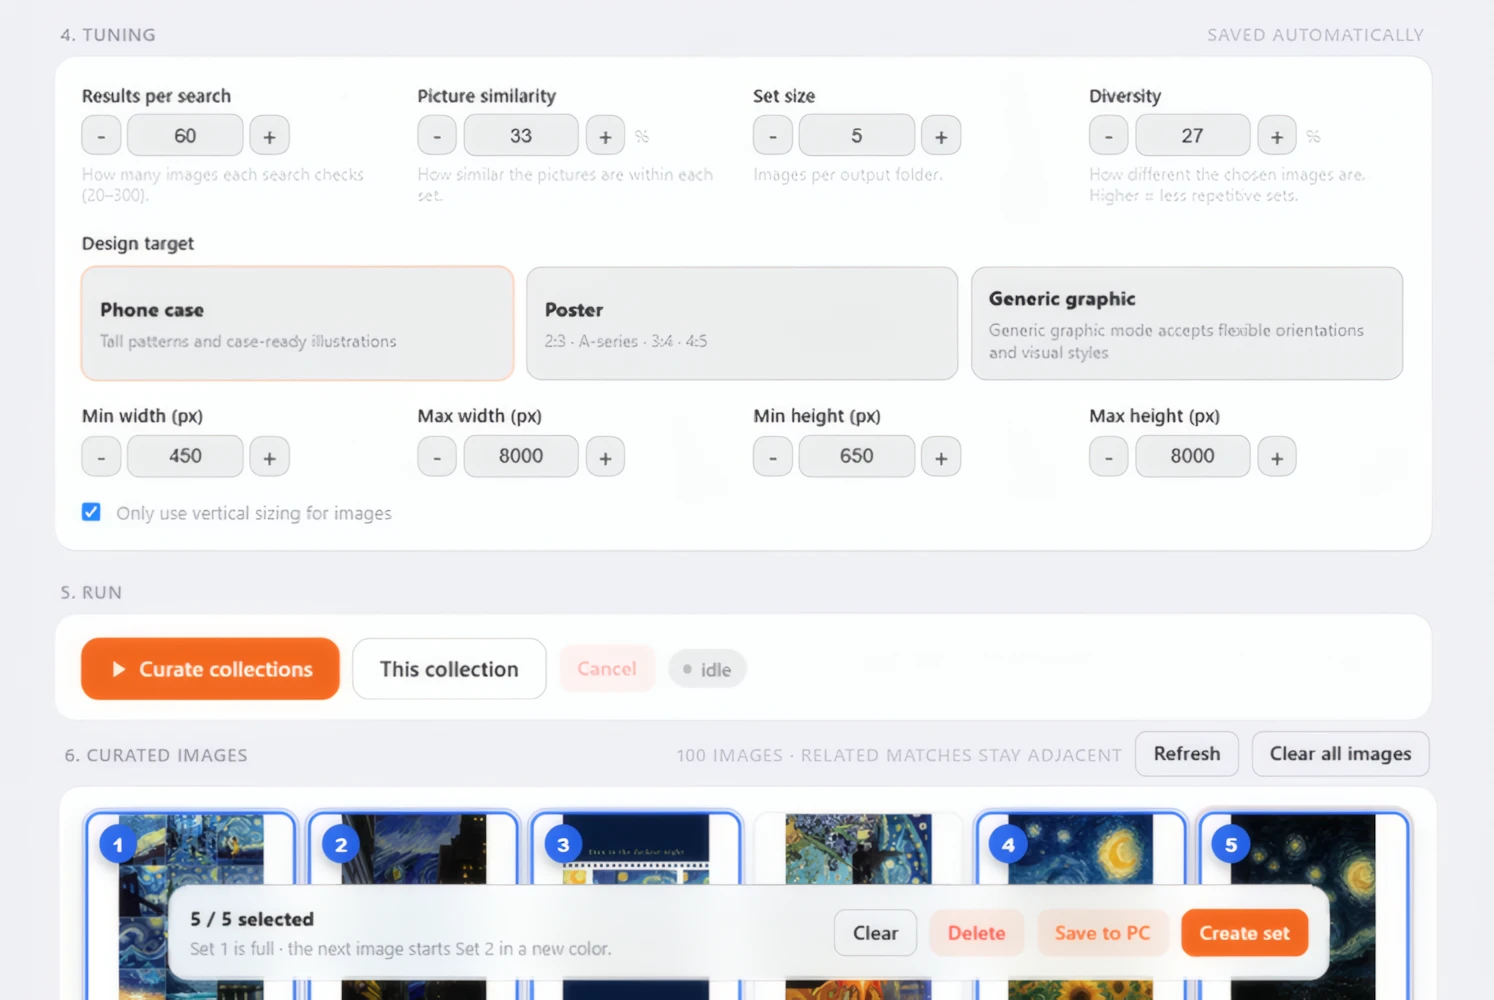Viewport: 1494px width, 1000px height.
Task: Refresh the curated images
Action: (1187, 754)
